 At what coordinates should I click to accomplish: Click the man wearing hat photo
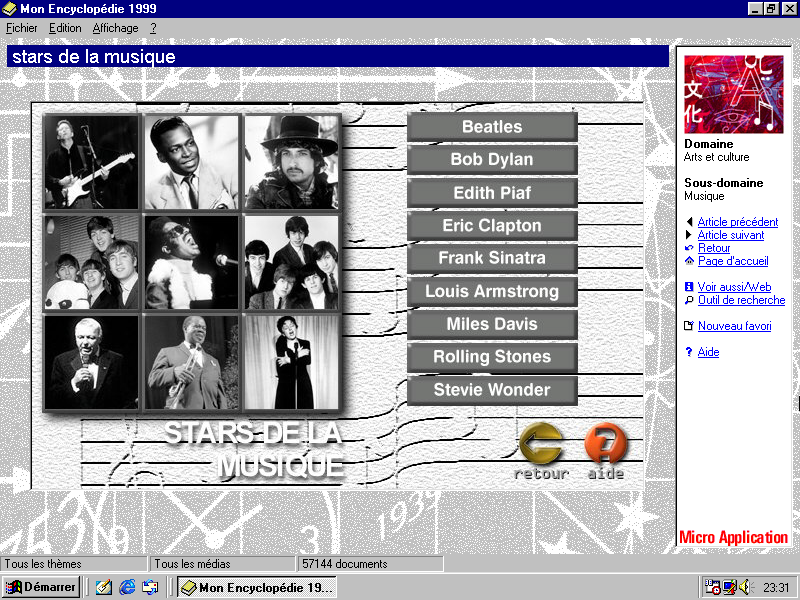(291, 162)
